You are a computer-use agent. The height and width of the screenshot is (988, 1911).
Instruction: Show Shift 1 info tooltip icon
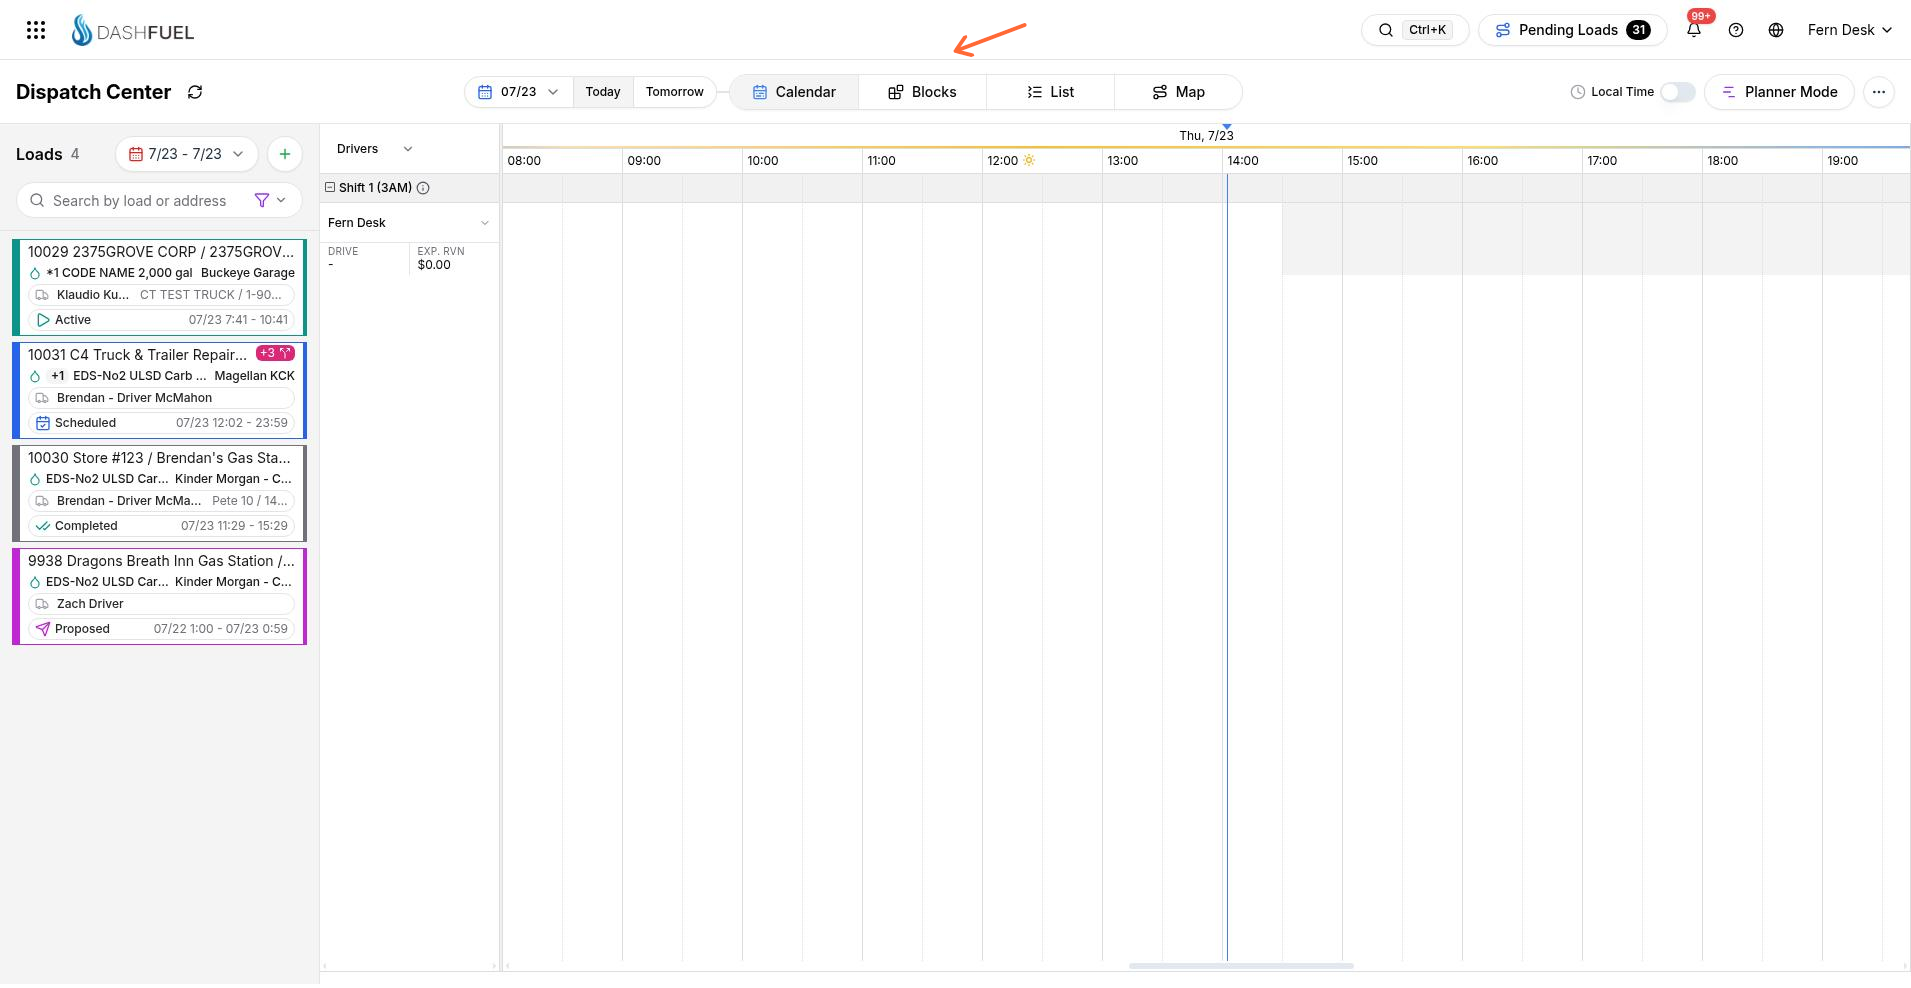point(423,188)
